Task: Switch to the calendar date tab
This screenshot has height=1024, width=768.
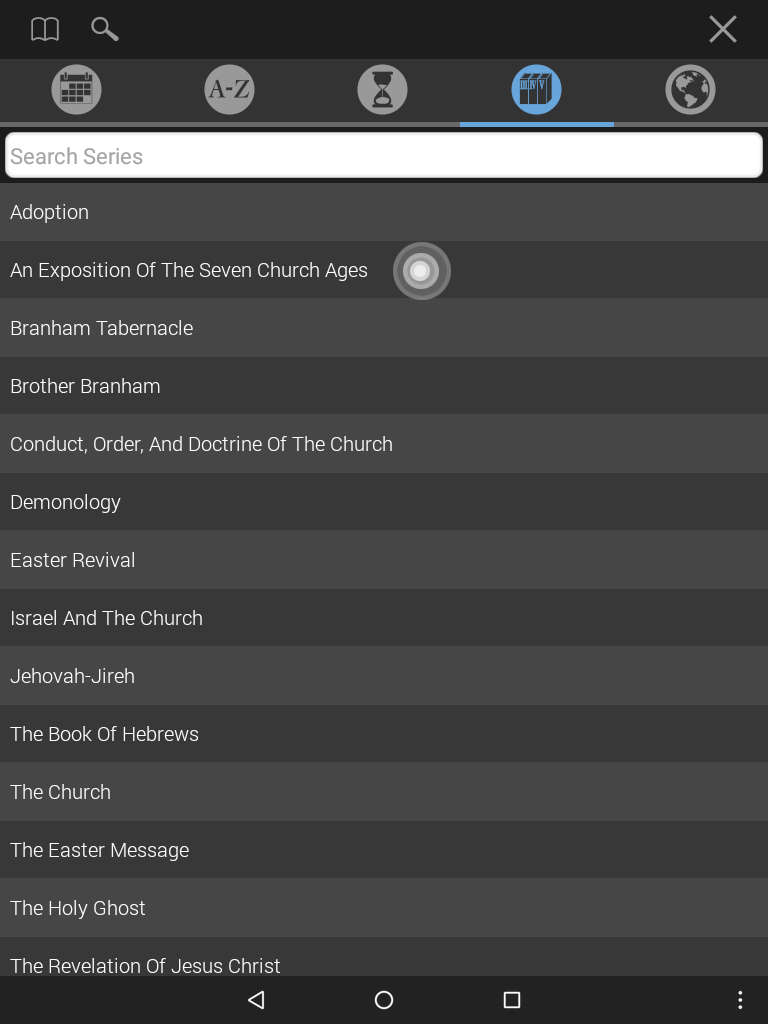Action: point(76,89)
